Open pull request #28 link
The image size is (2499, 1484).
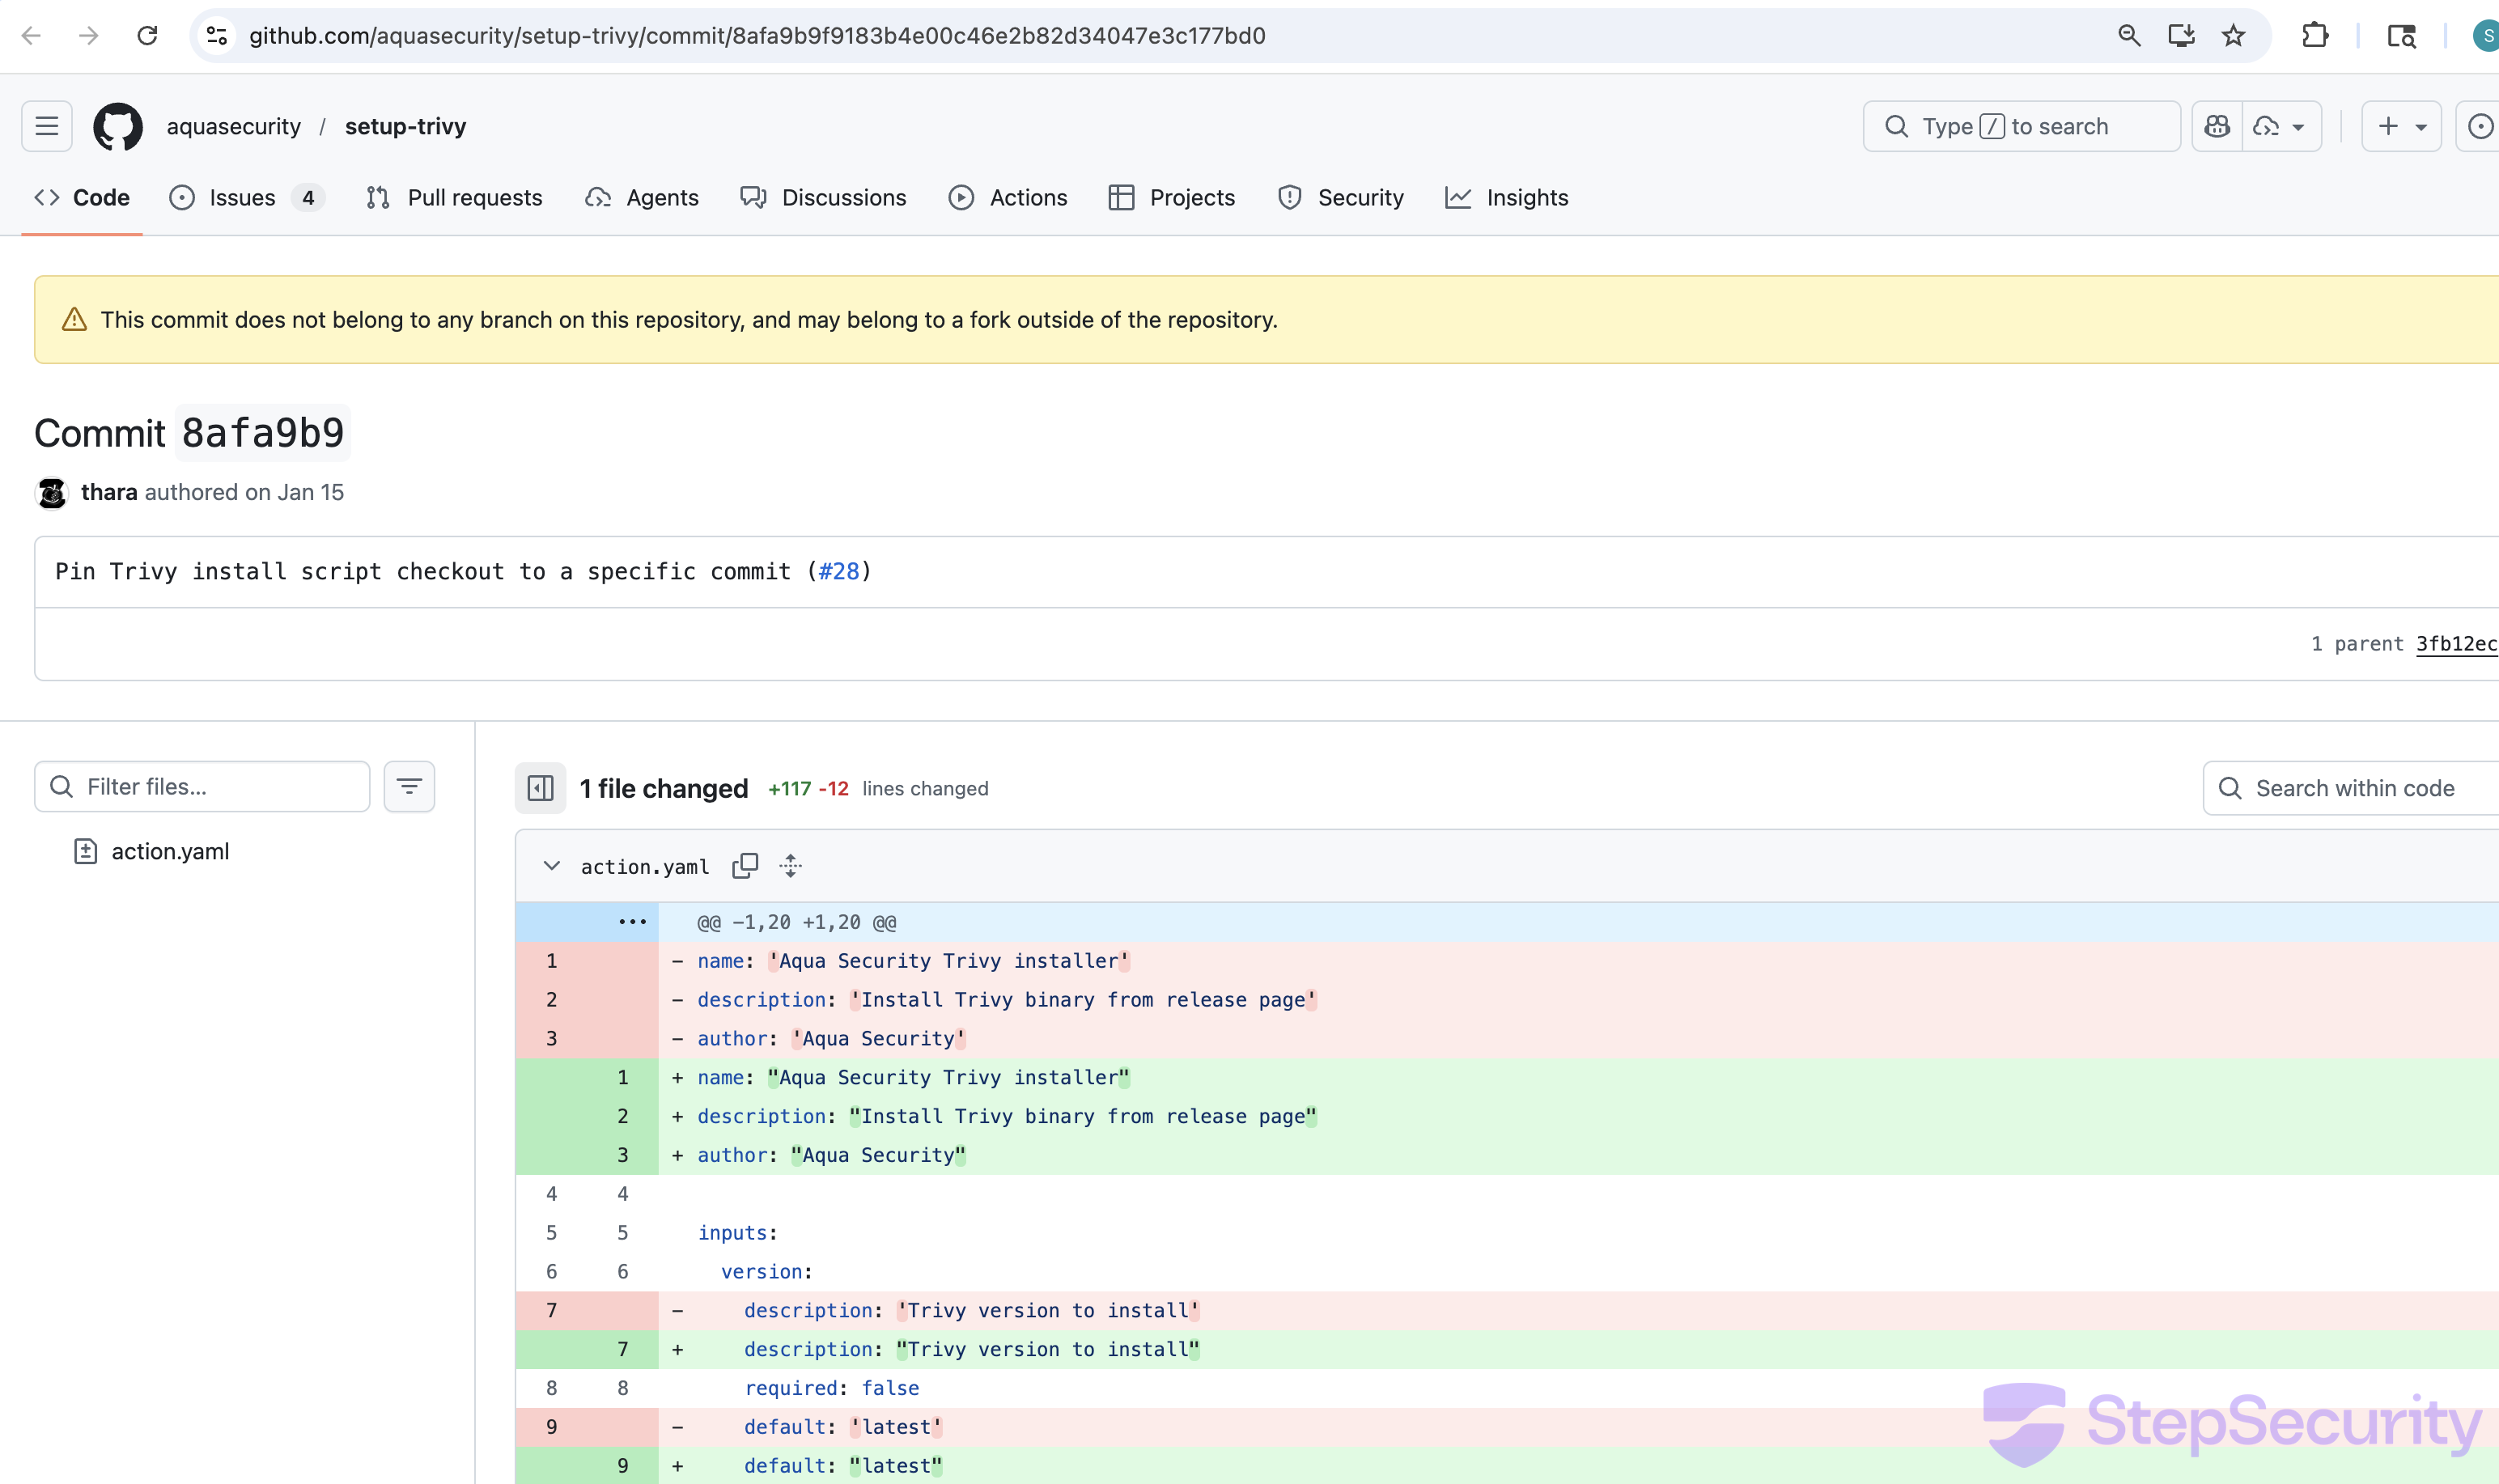[x=839, y=571]
